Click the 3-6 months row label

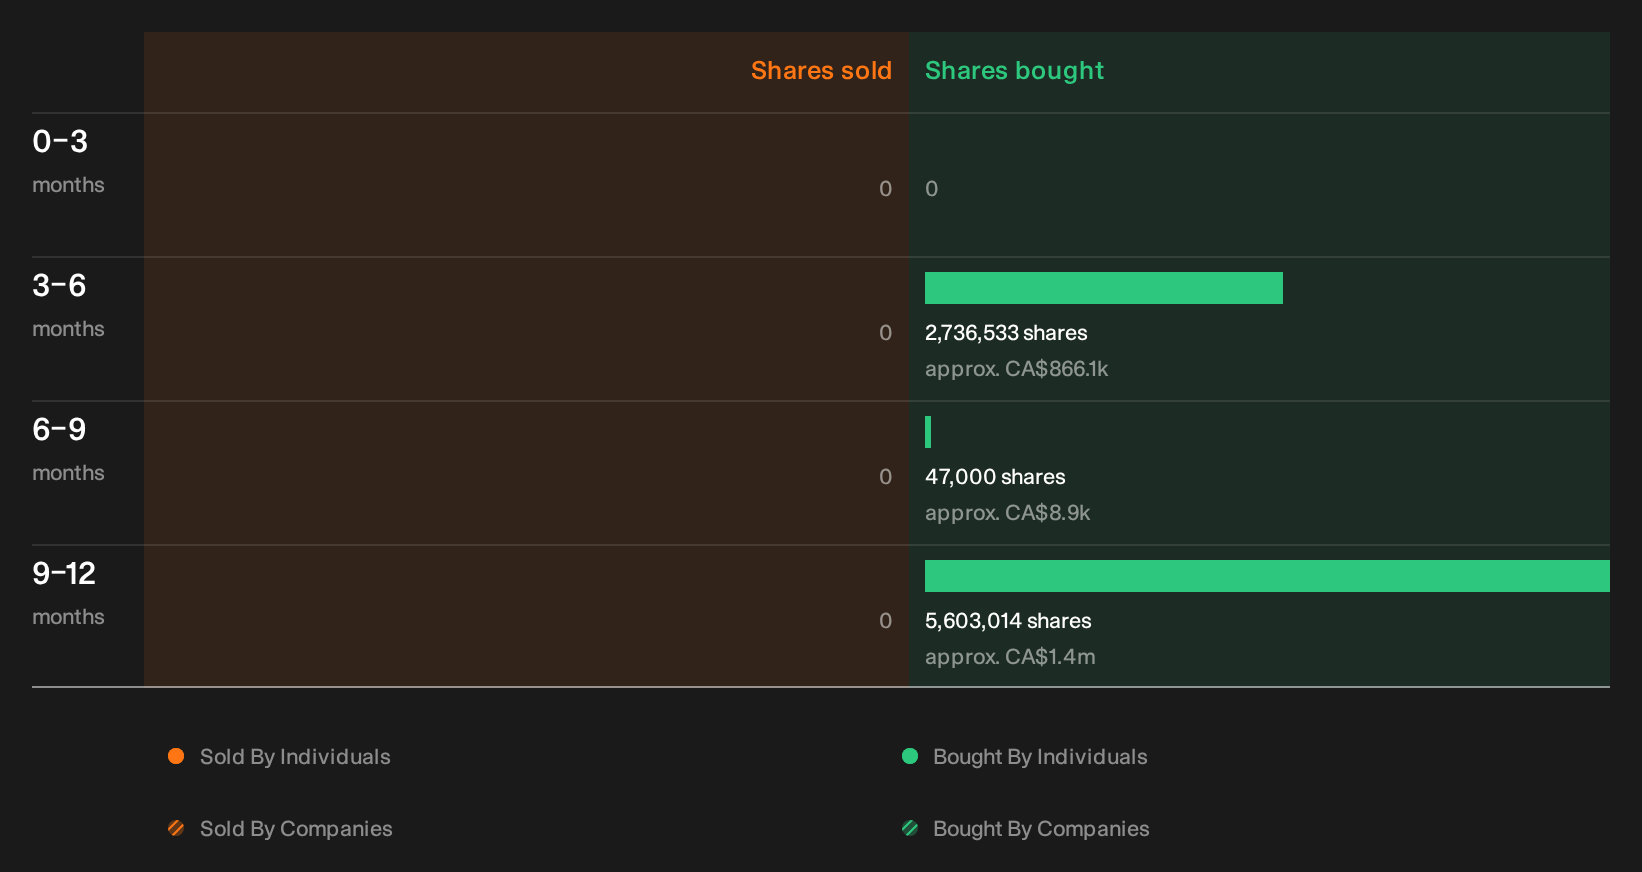click(68, 305)
